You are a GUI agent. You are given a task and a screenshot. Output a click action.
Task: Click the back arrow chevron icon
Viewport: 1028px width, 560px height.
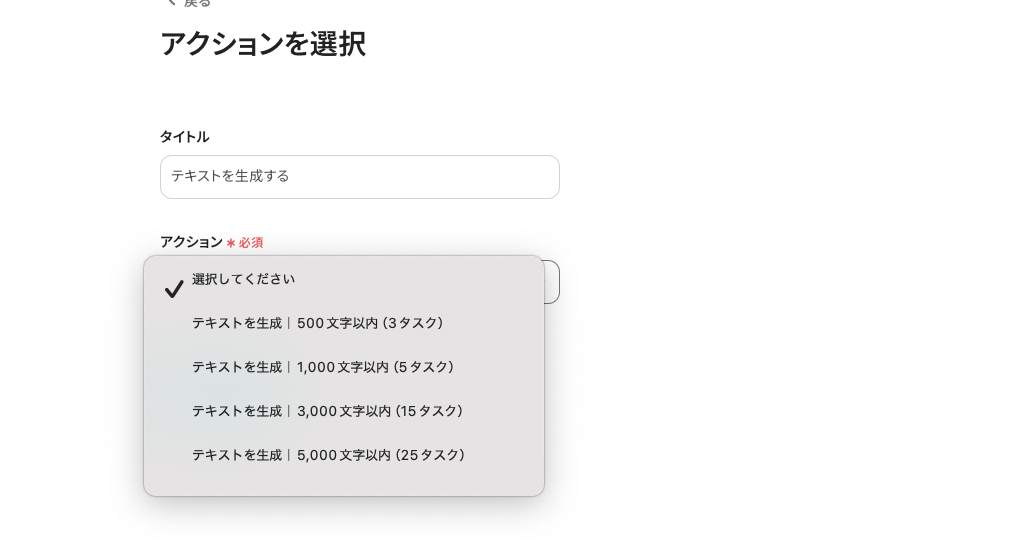169,3
